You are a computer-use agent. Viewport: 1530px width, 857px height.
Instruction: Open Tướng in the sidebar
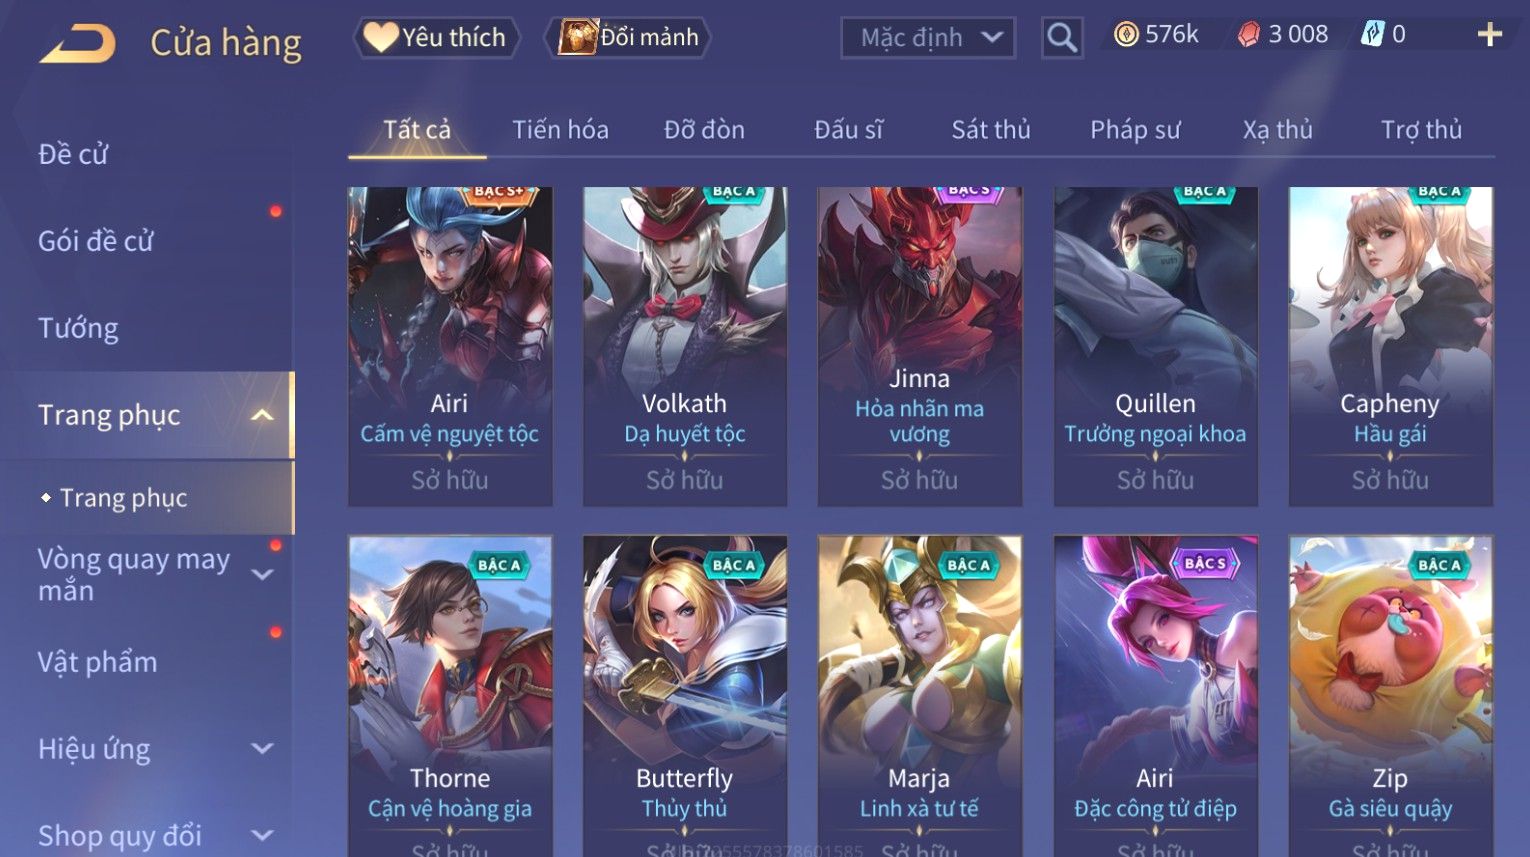click(78, 328)
